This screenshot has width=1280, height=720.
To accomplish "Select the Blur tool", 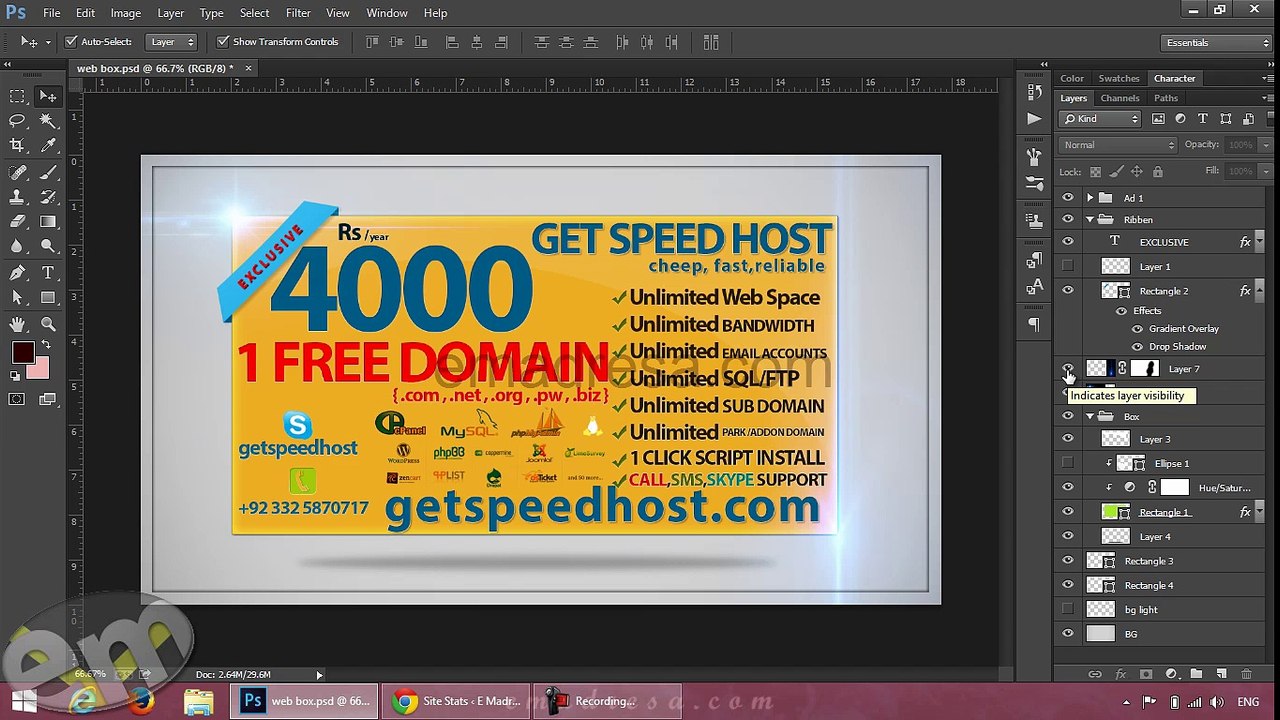I will tap(17, 246).
